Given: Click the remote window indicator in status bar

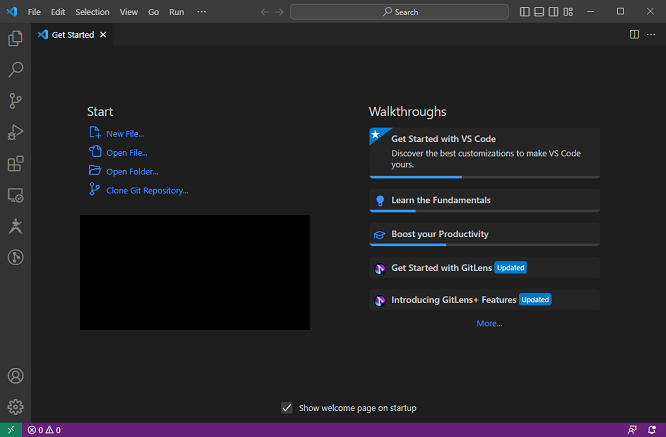Looking at the screenshot, I should click(x=11, y=430).
